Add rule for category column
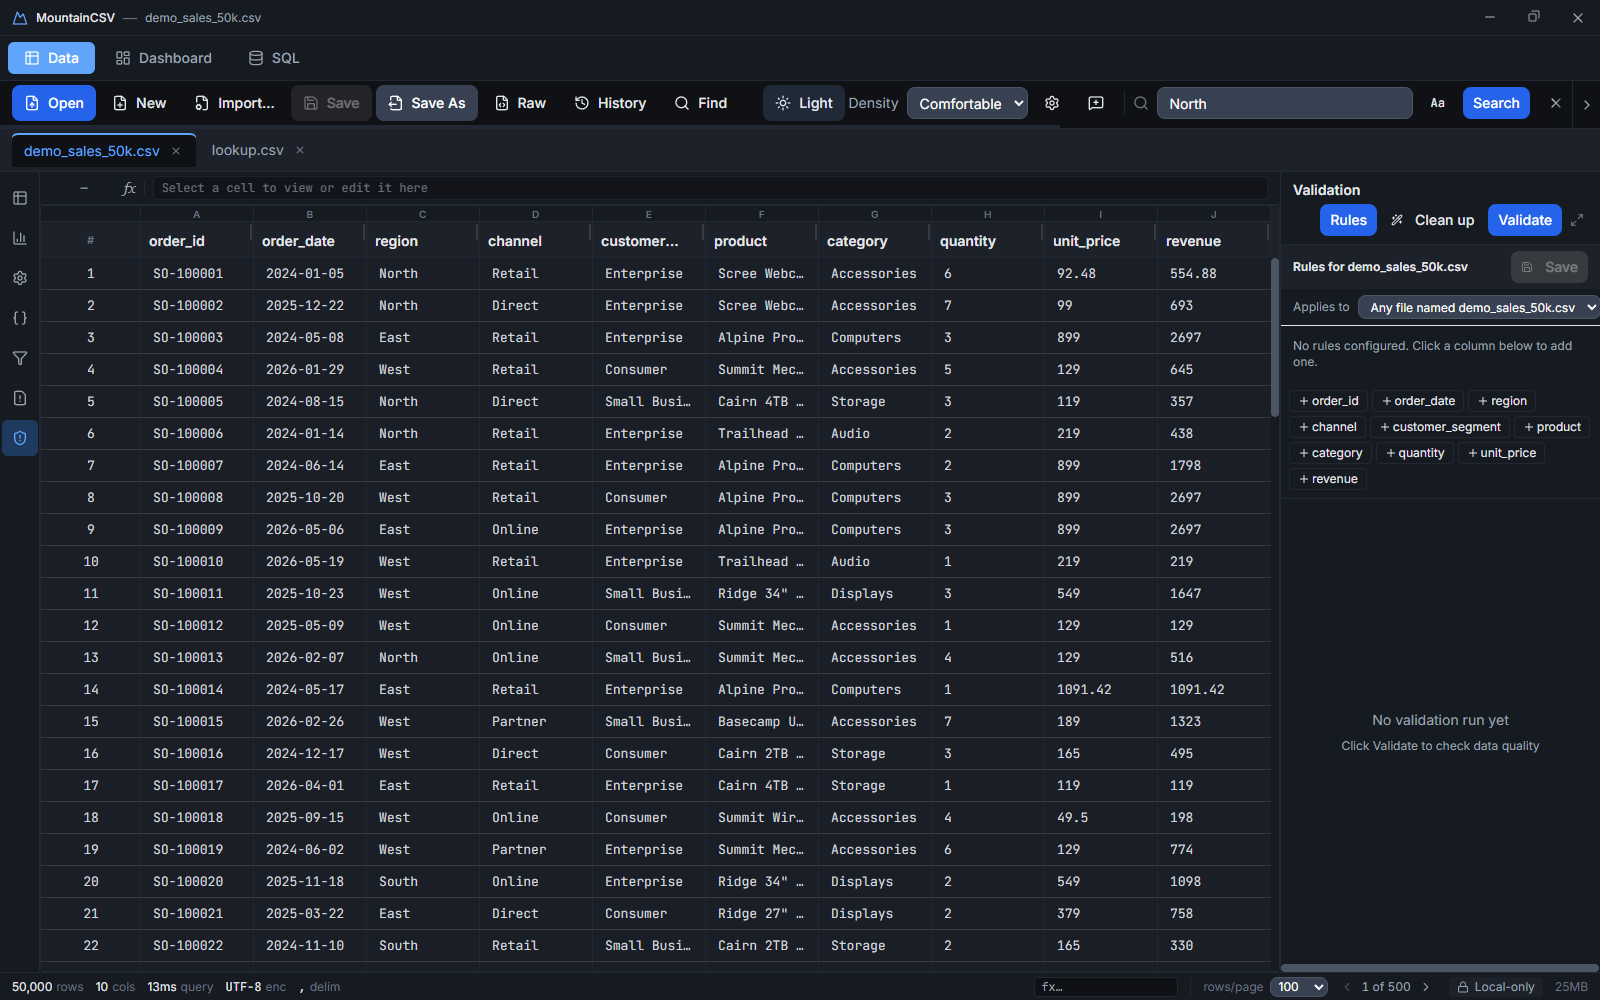The height and width of the screenshot is (1000, 1600). tap(1330, 453)
